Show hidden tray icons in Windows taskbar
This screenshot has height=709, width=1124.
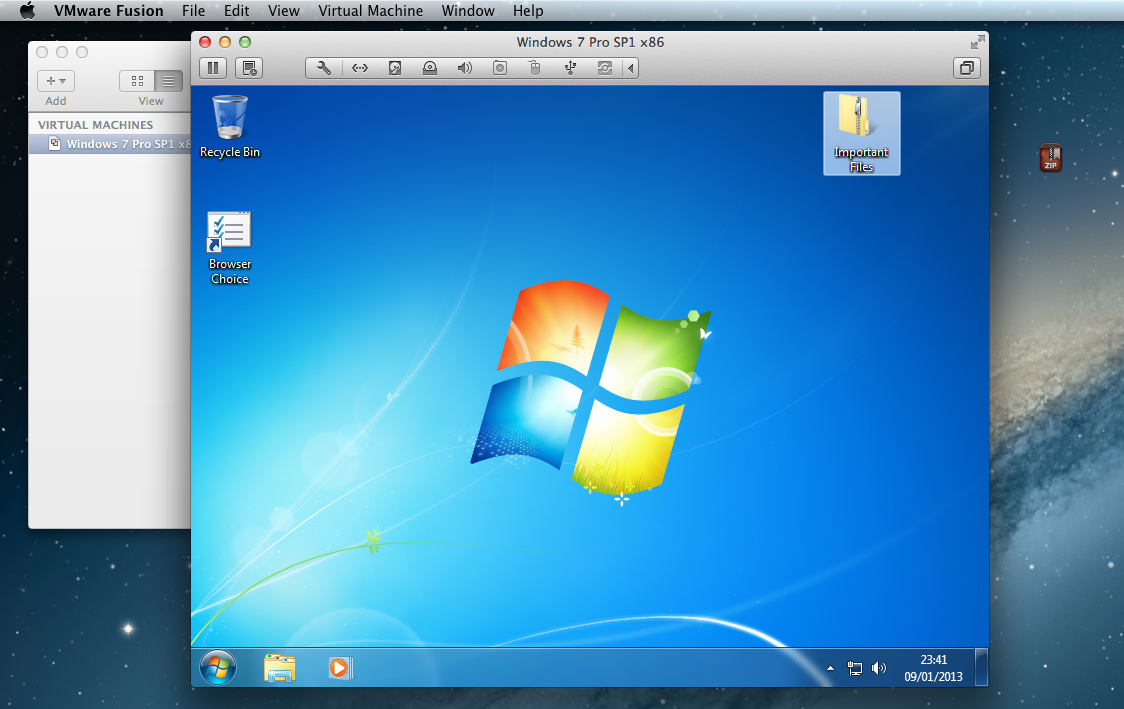coord(830,668)
